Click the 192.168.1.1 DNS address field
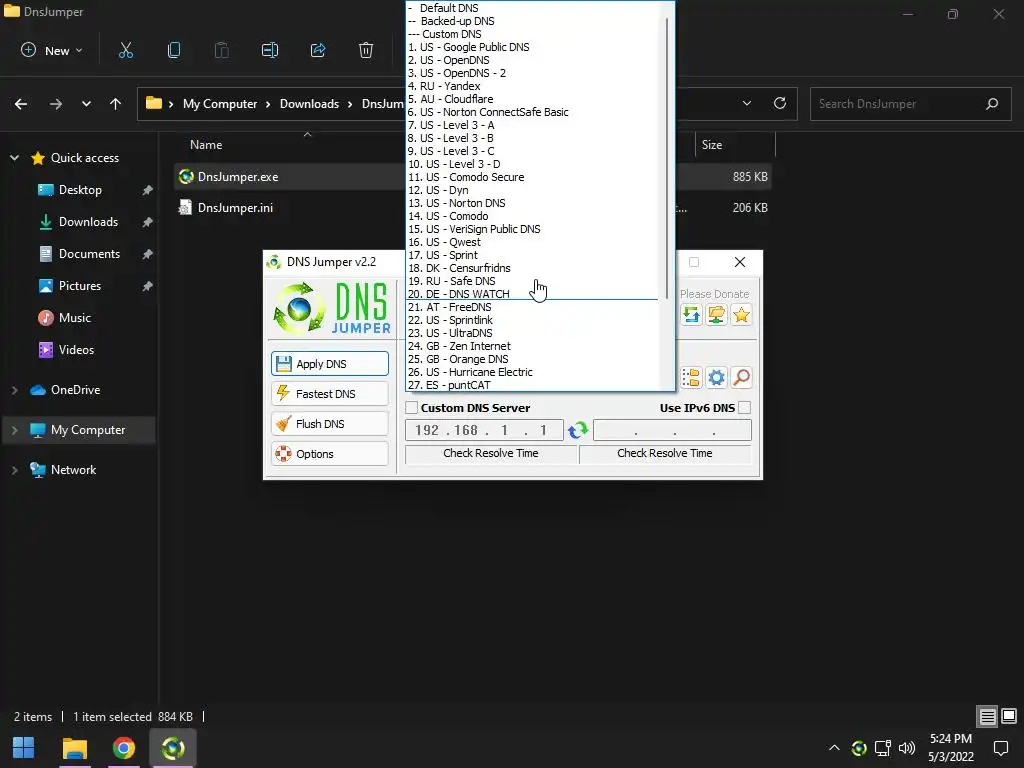 coord(484,430)
